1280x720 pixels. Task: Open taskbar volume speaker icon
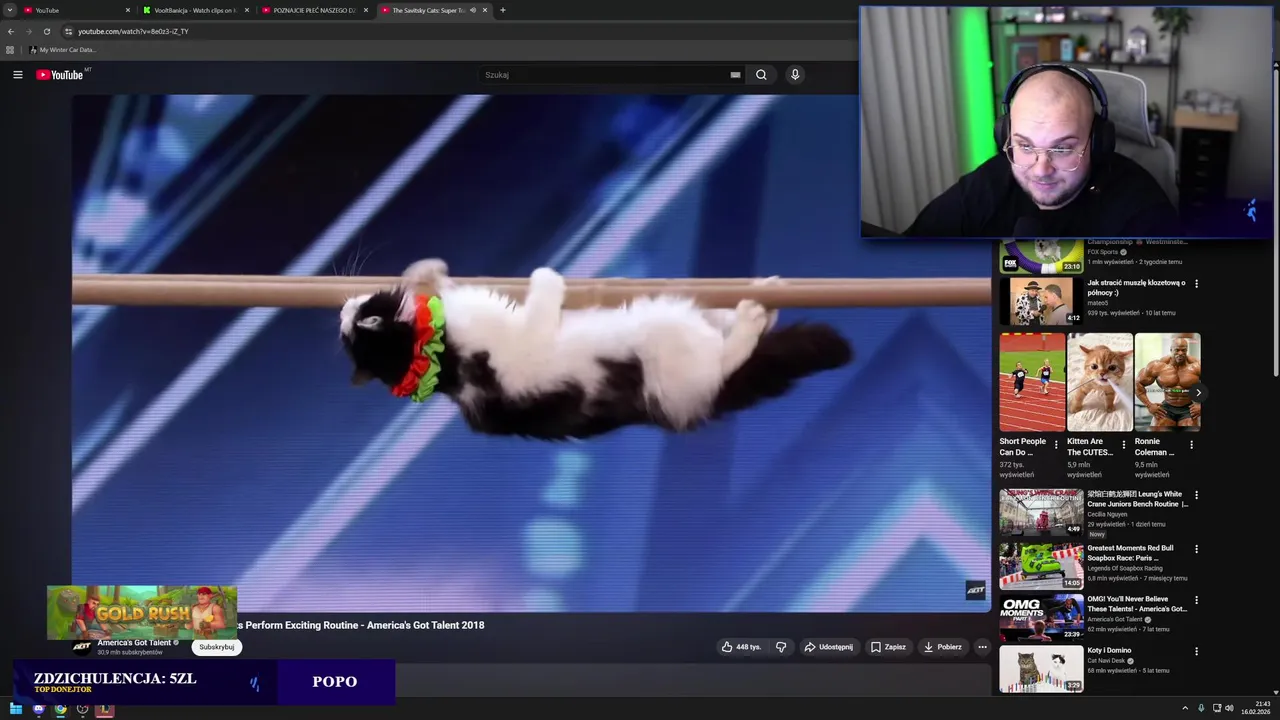(1229, 709)
